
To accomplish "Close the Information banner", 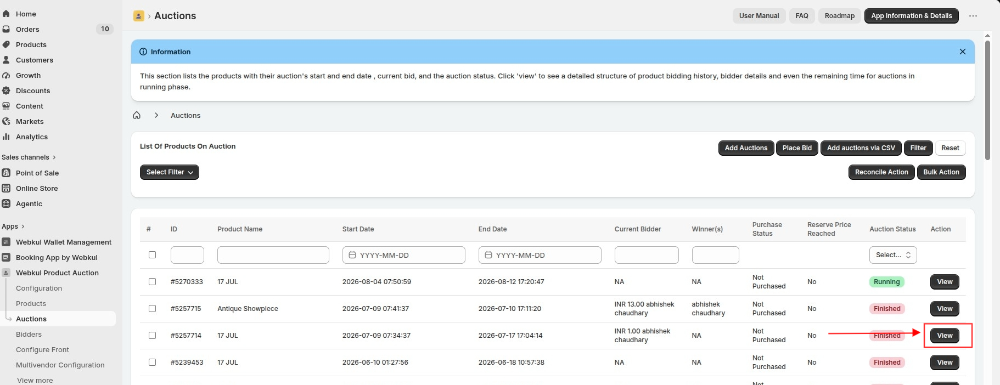I will [962, 52].
